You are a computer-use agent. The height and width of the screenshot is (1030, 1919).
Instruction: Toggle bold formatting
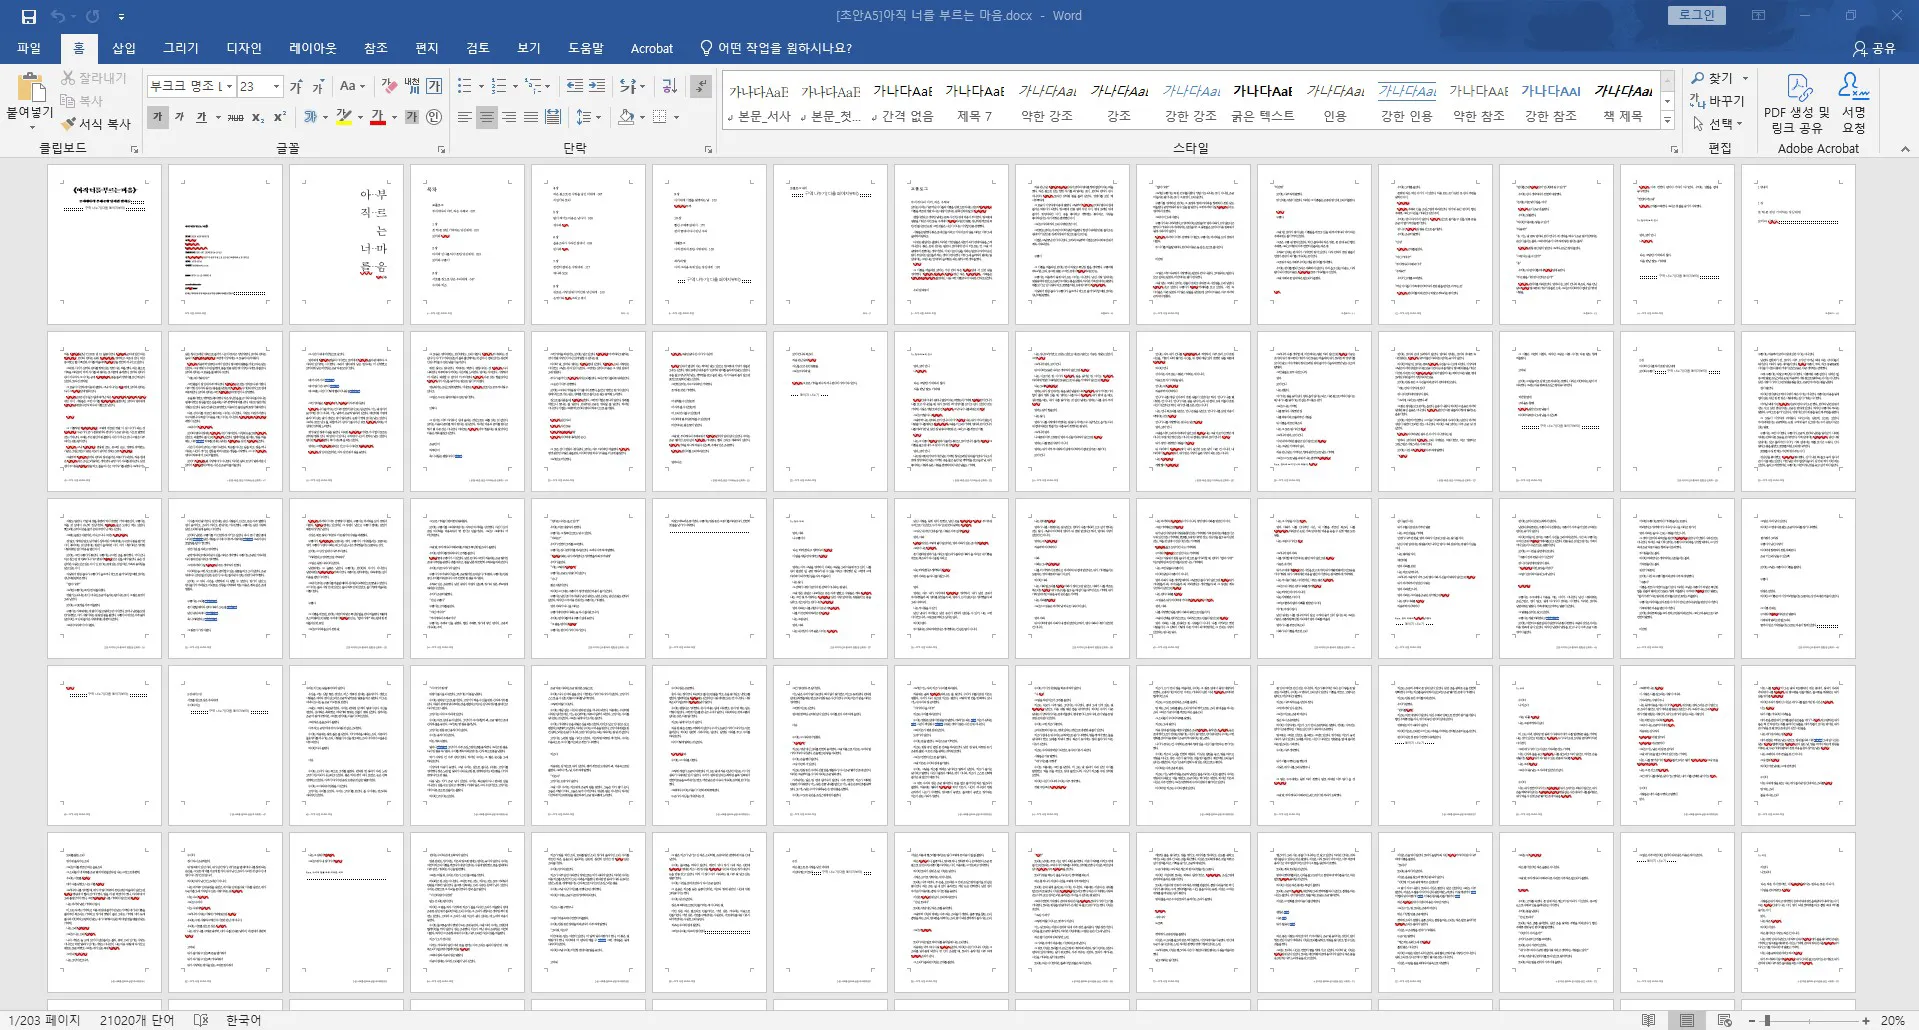point(157,117)
